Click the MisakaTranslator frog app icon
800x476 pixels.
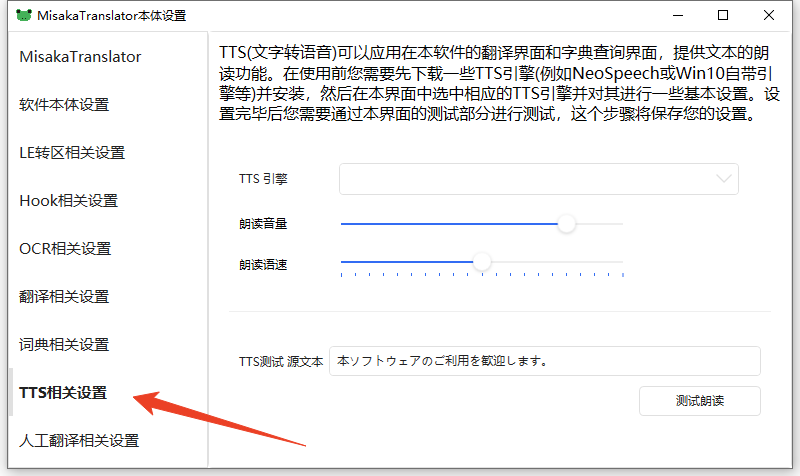pyautogui.click(x=23, y=15)
